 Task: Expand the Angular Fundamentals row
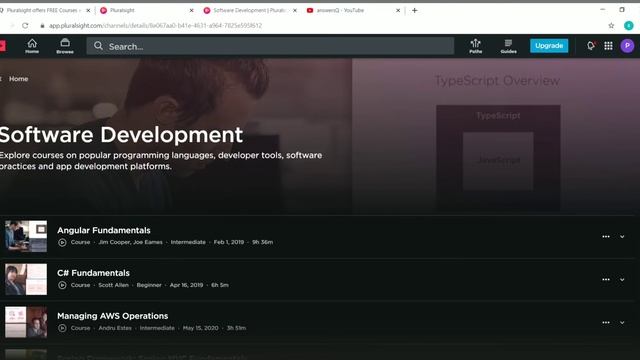(x=622, y=237)
